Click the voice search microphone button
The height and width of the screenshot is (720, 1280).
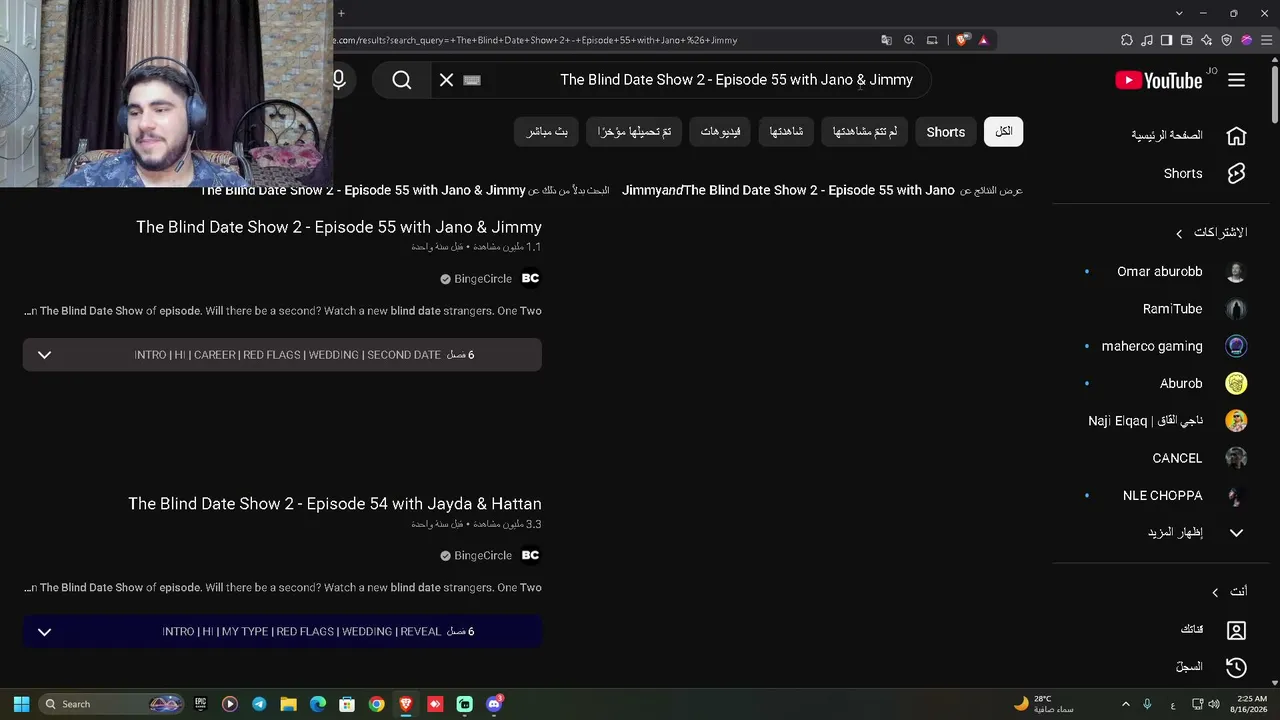[339, 80]
